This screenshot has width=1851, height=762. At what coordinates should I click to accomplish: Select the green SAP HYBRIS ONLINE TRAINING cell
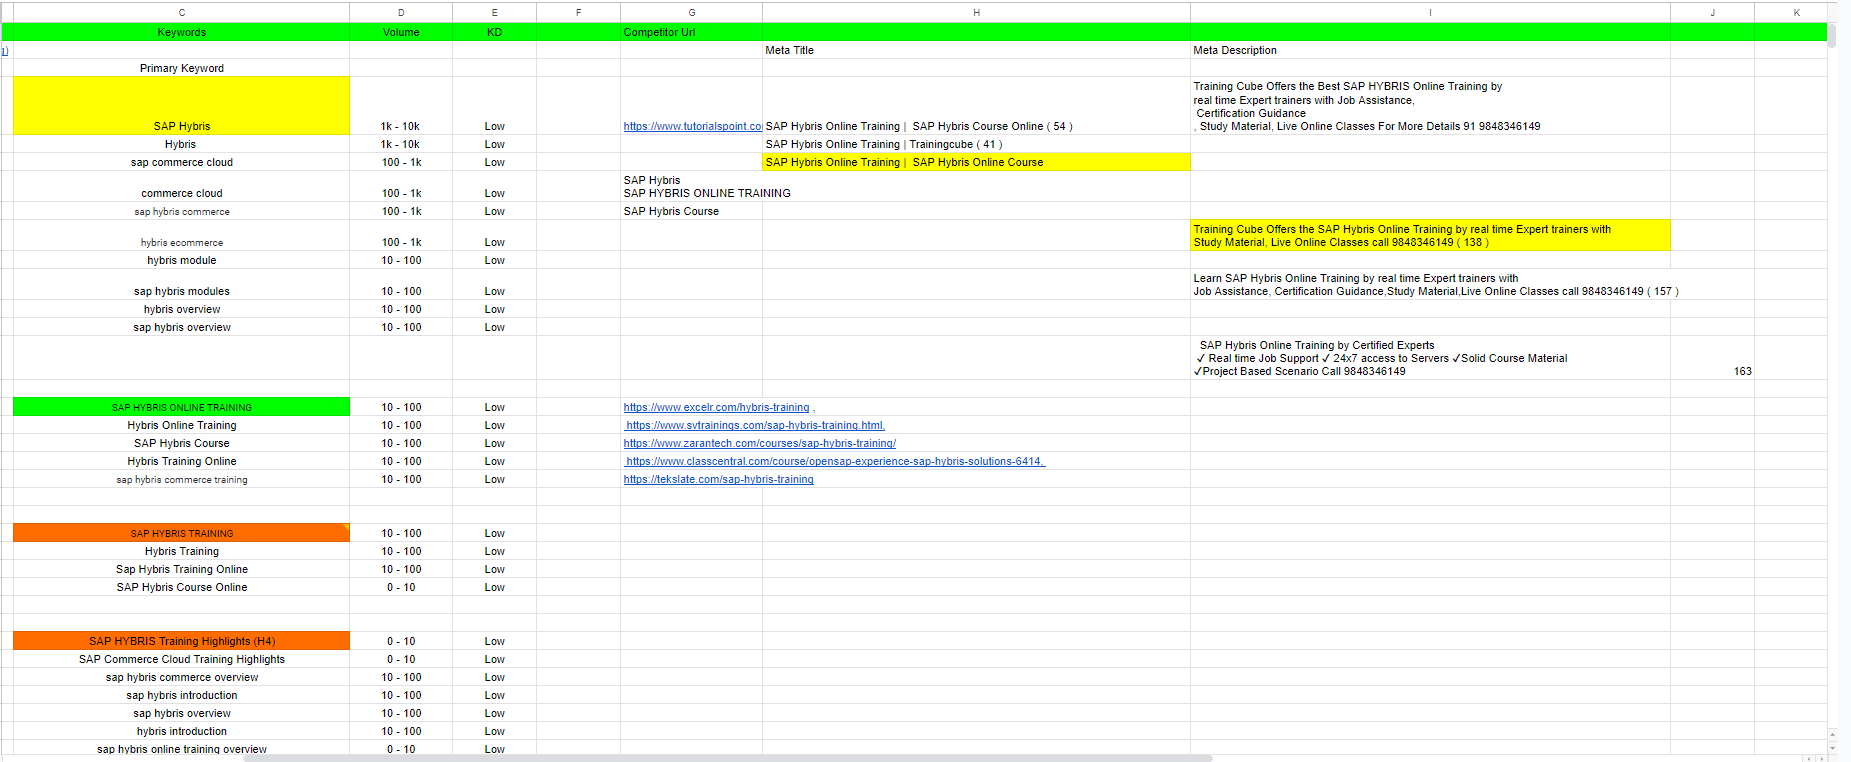click(x=181, y=407)
